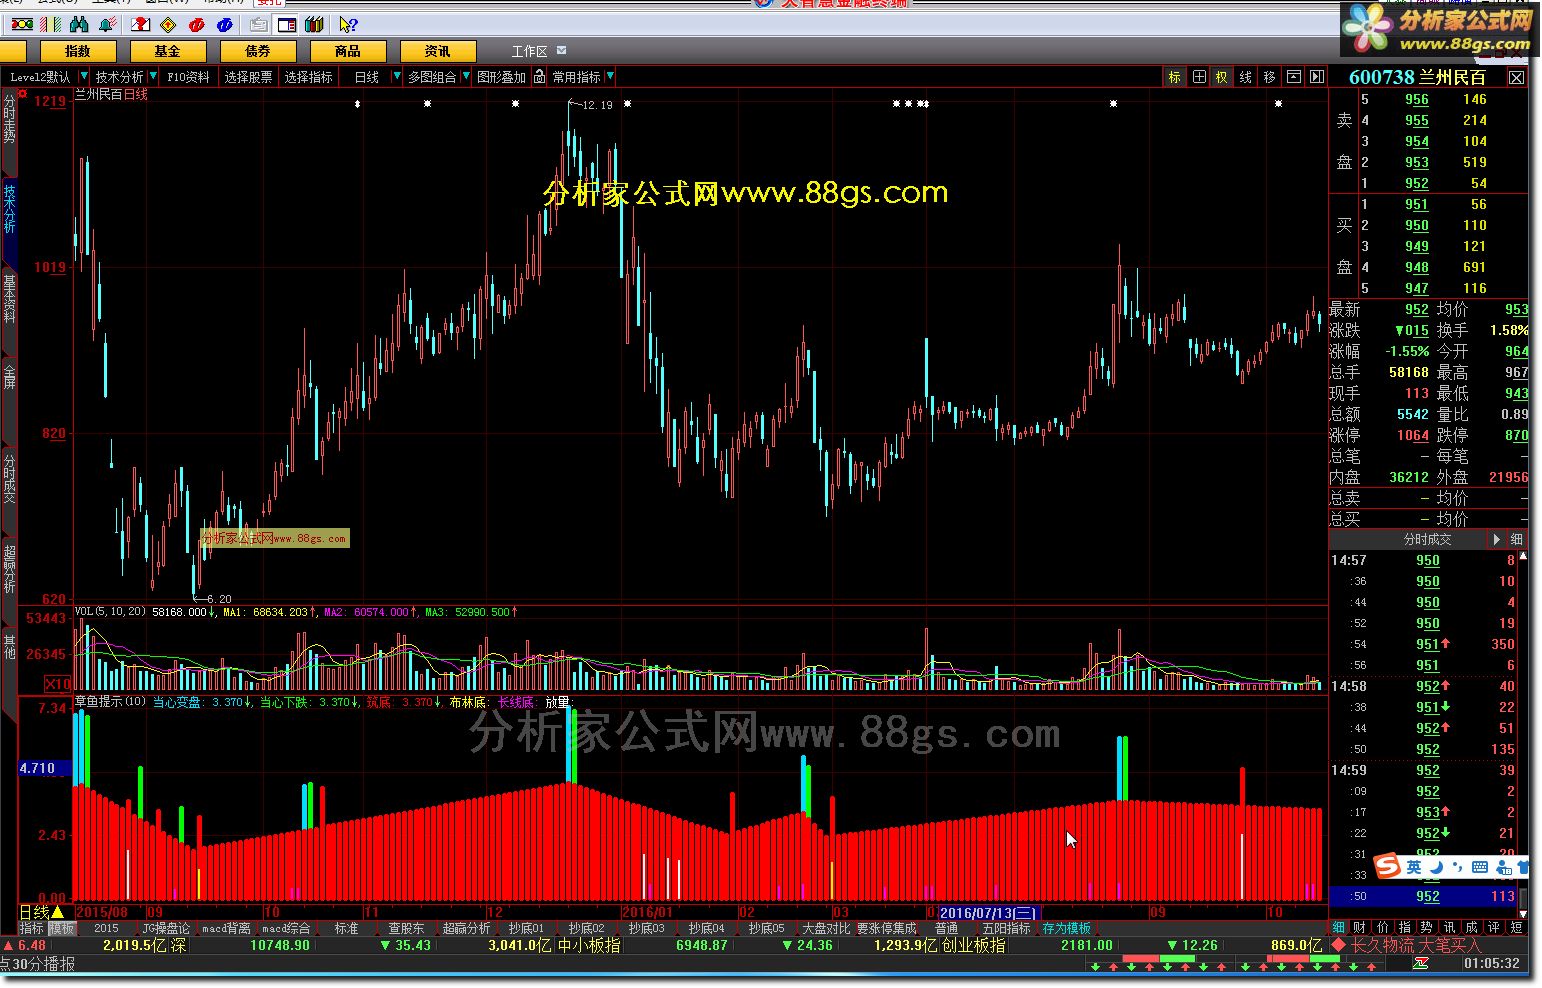Click the blue round info icon

pos(225,24)
